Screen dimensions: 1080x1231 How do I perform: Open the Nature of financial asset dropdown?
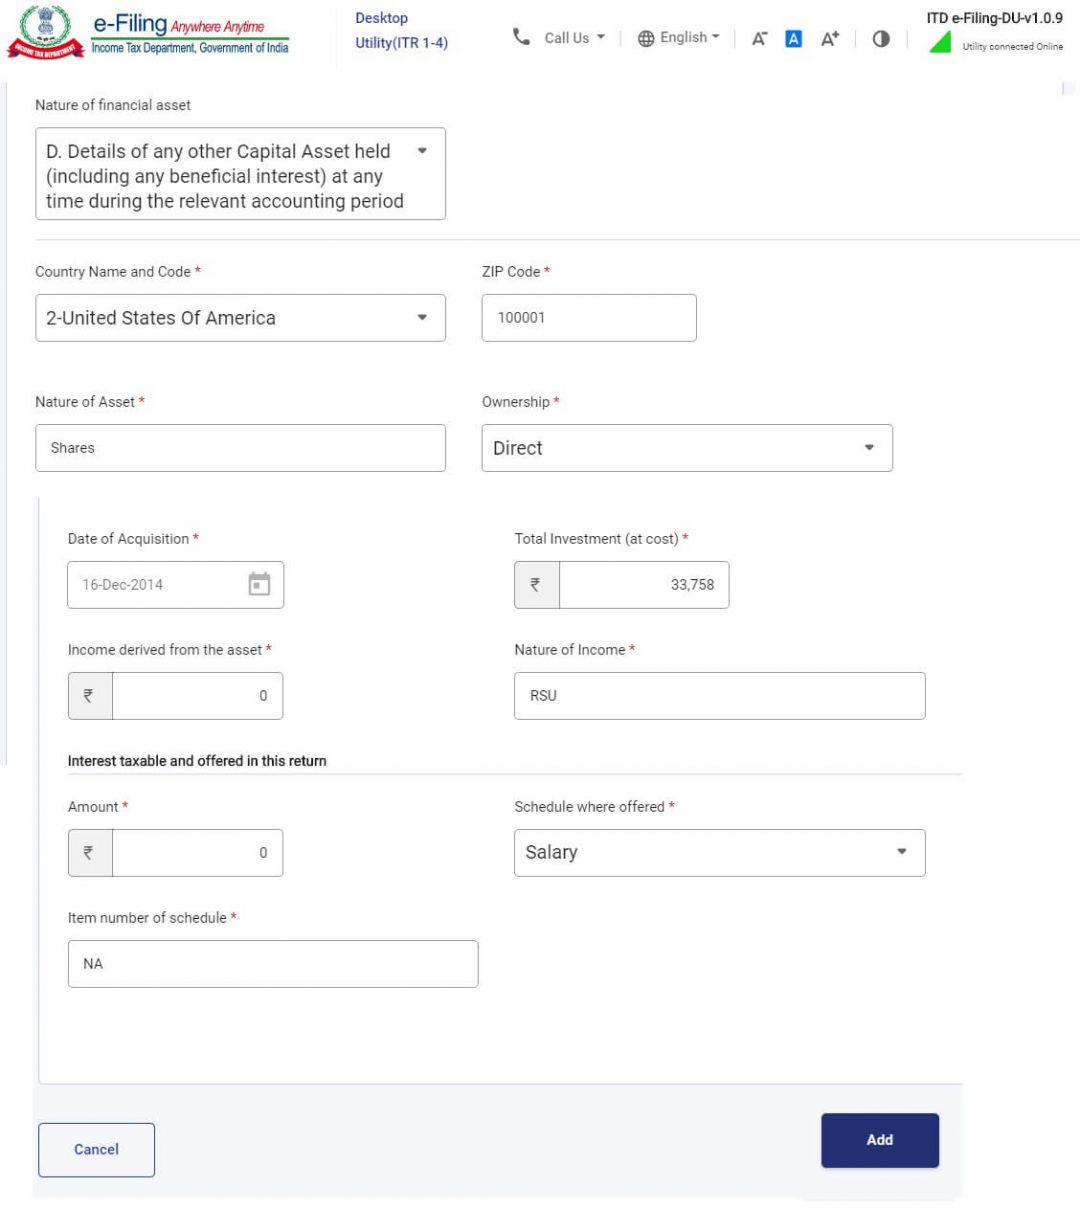(x=240, y=174)
